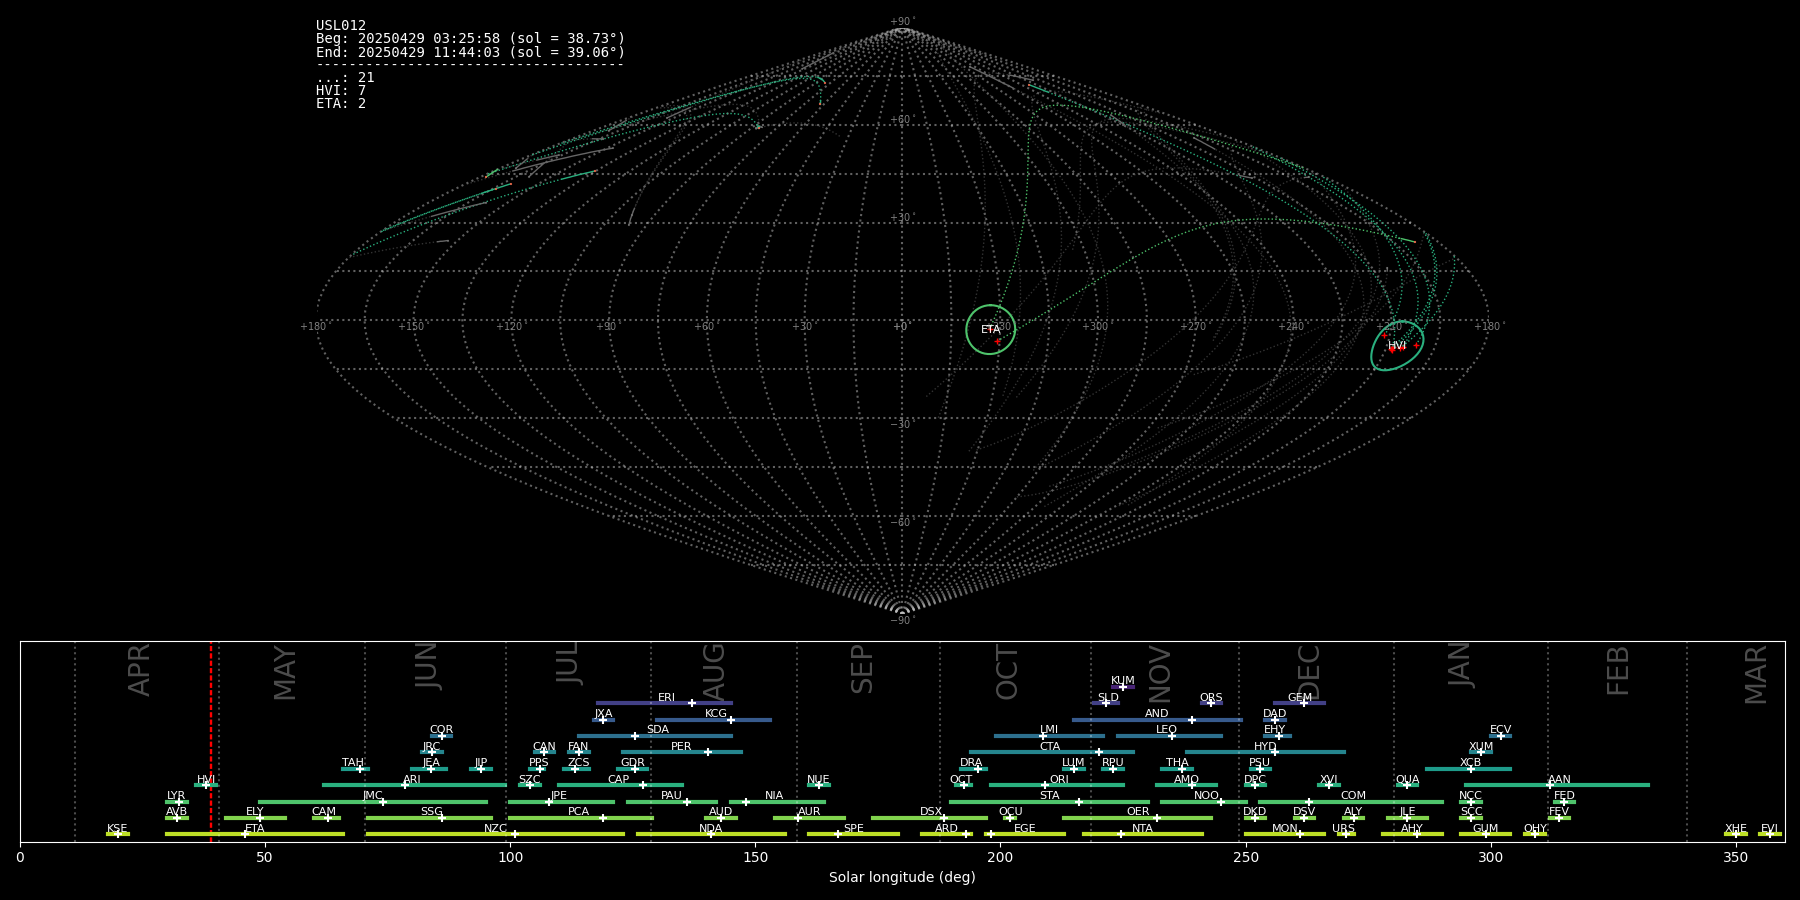1800x900 pixels.
Task: Select the 'ETA: 2' count in header
Action: point(341,103)
